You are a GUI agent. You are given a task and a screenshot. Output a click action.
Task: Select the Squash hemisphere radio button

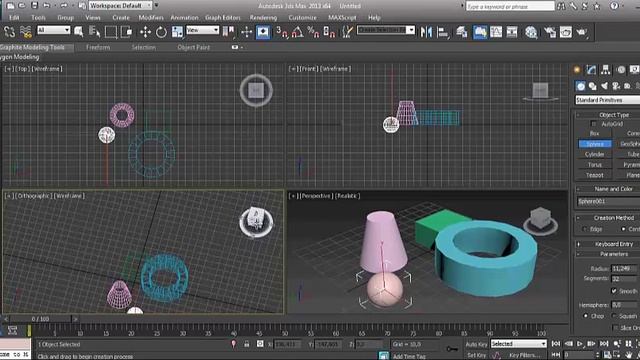tap(614, 316)
